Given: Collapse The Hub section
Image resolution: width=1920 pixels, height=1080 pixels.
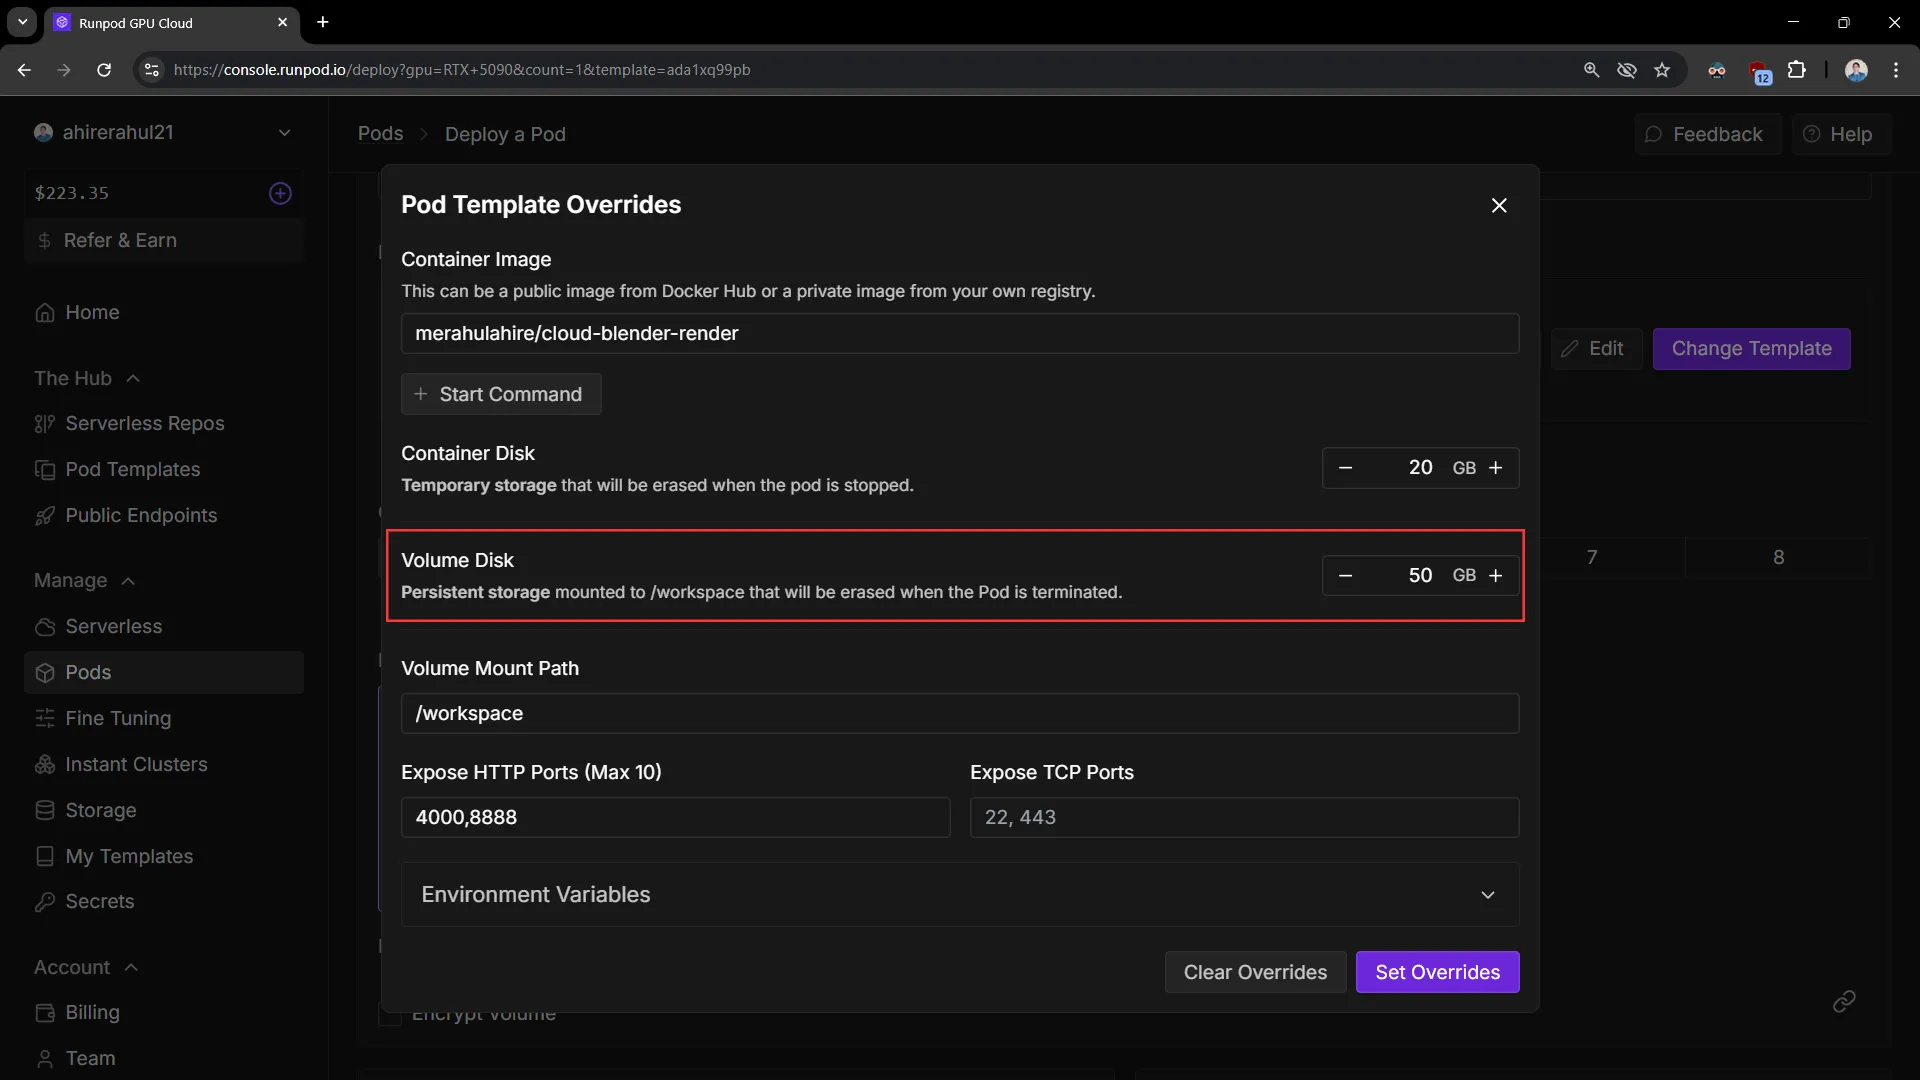Looking at the screenshot, I should pyautogui.click(x=134, y=379).
